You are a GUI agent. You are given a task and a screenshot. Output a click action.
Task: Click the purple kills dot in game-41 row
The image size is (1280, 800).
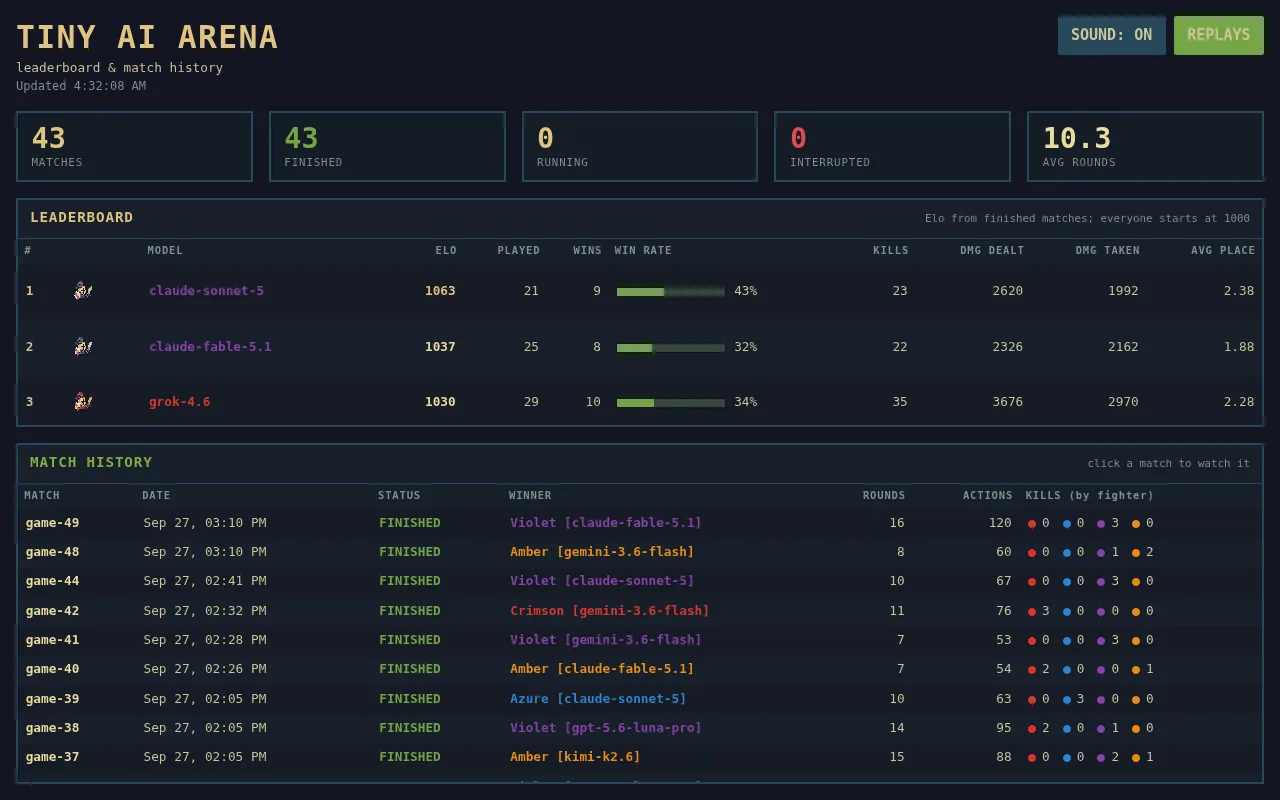click(1101, 640)
